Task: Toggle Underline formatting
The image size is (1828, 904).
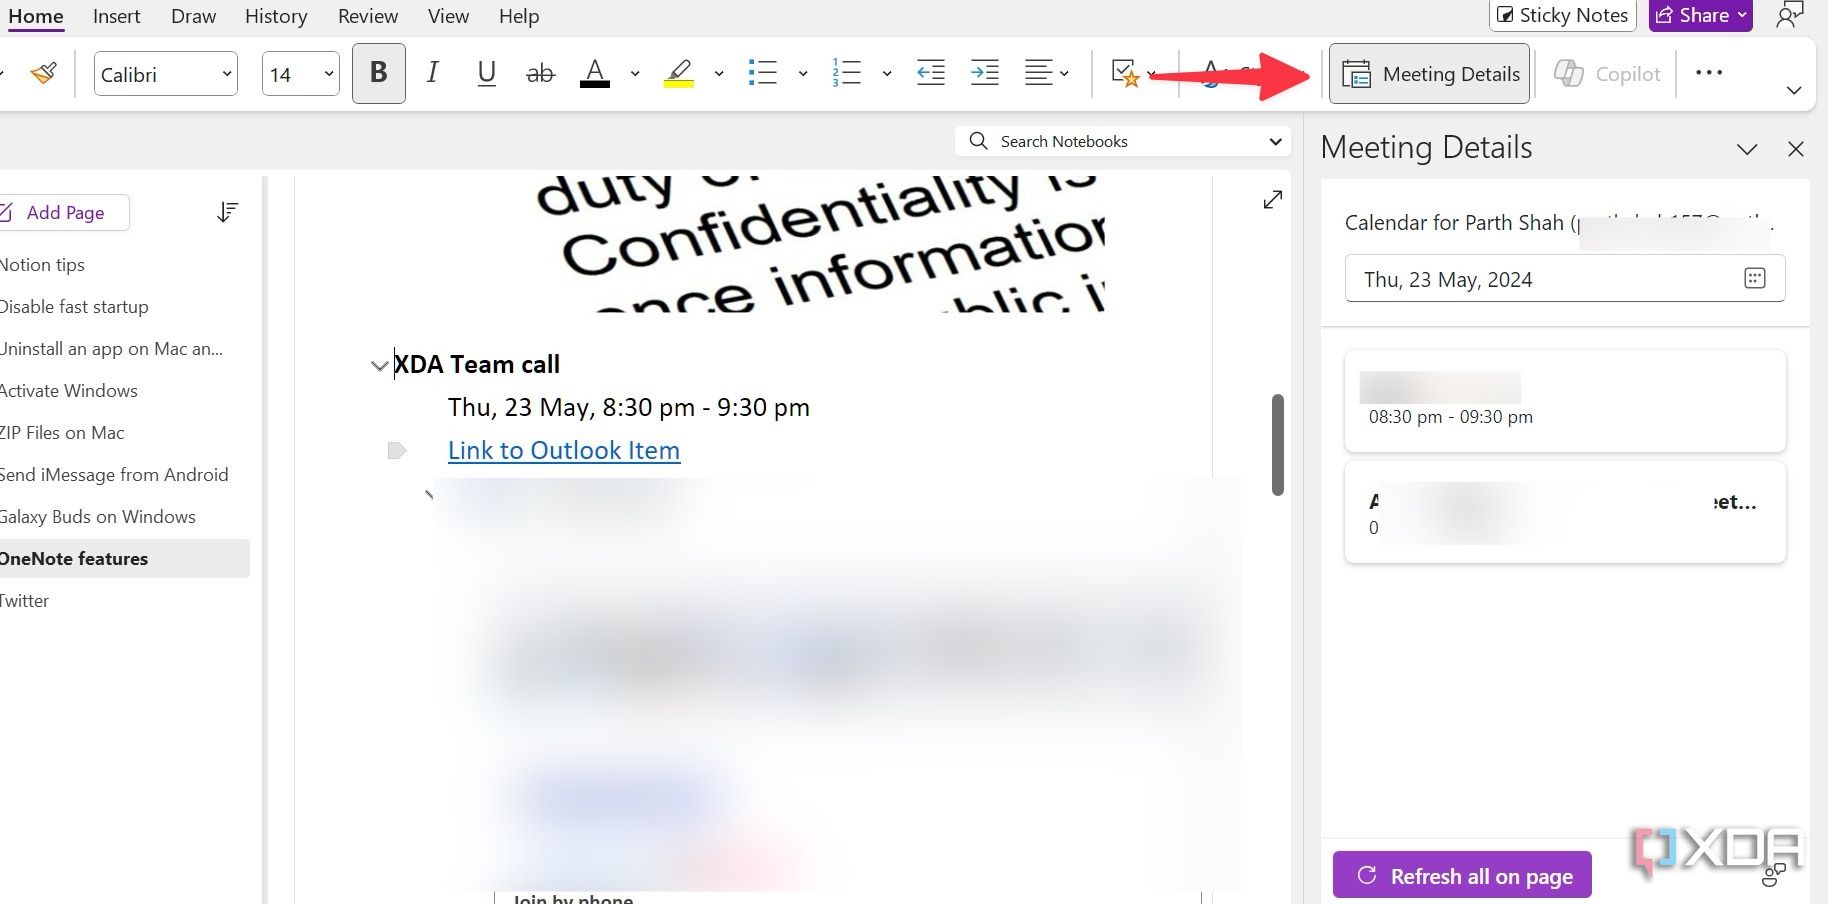Action: pos(487,73)
